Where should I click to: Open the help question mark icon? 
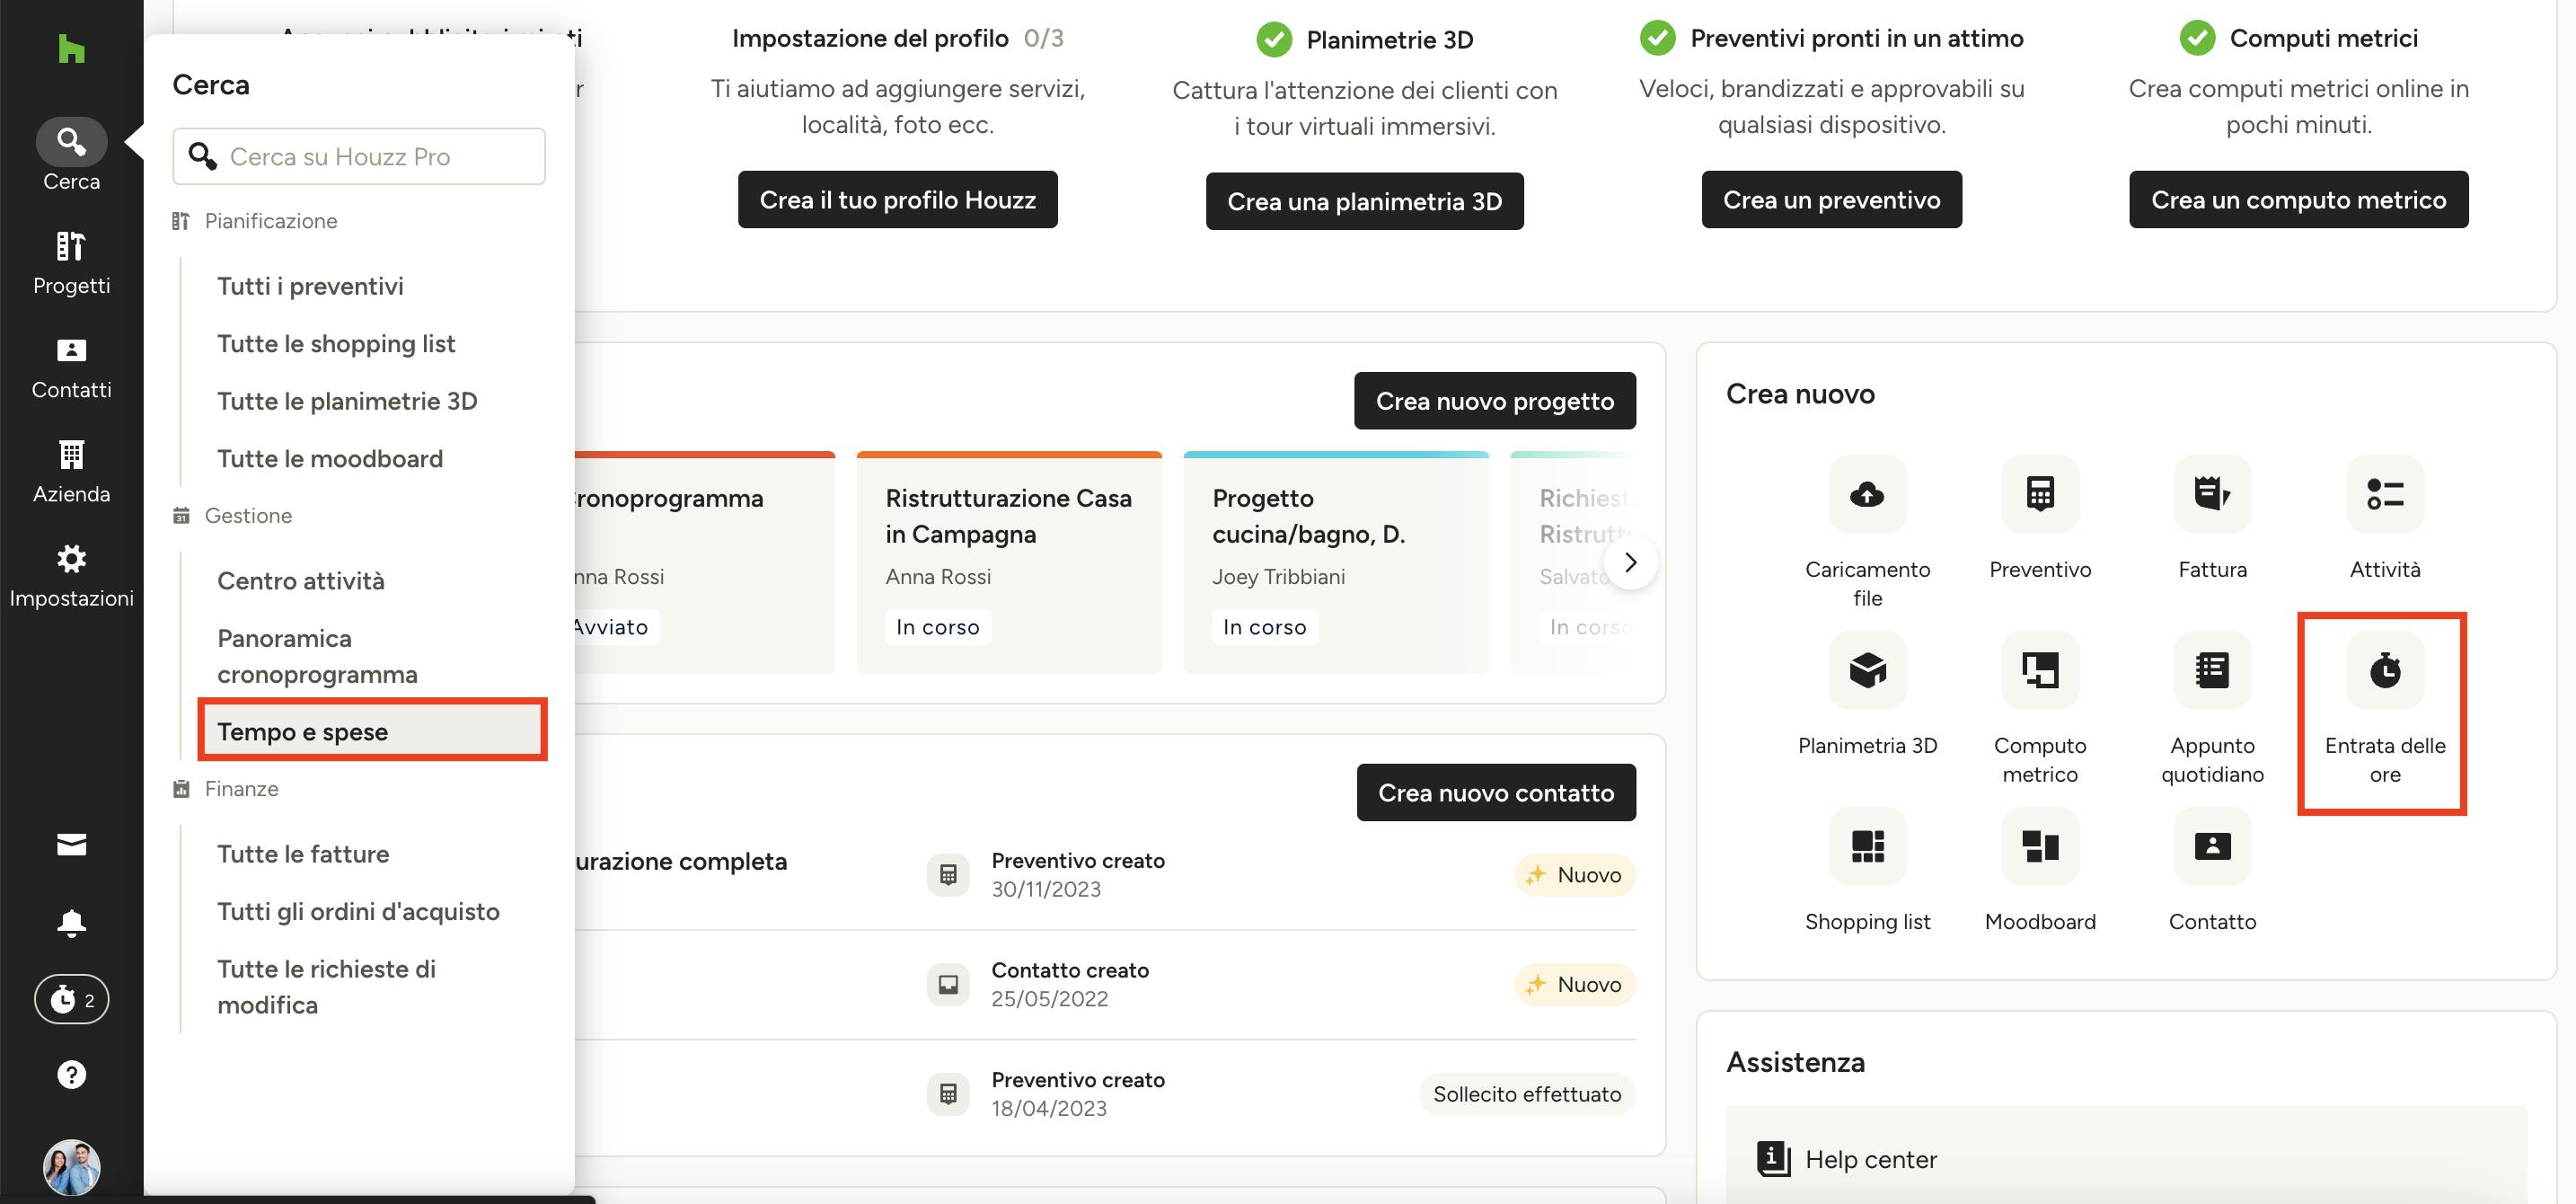71,1075
